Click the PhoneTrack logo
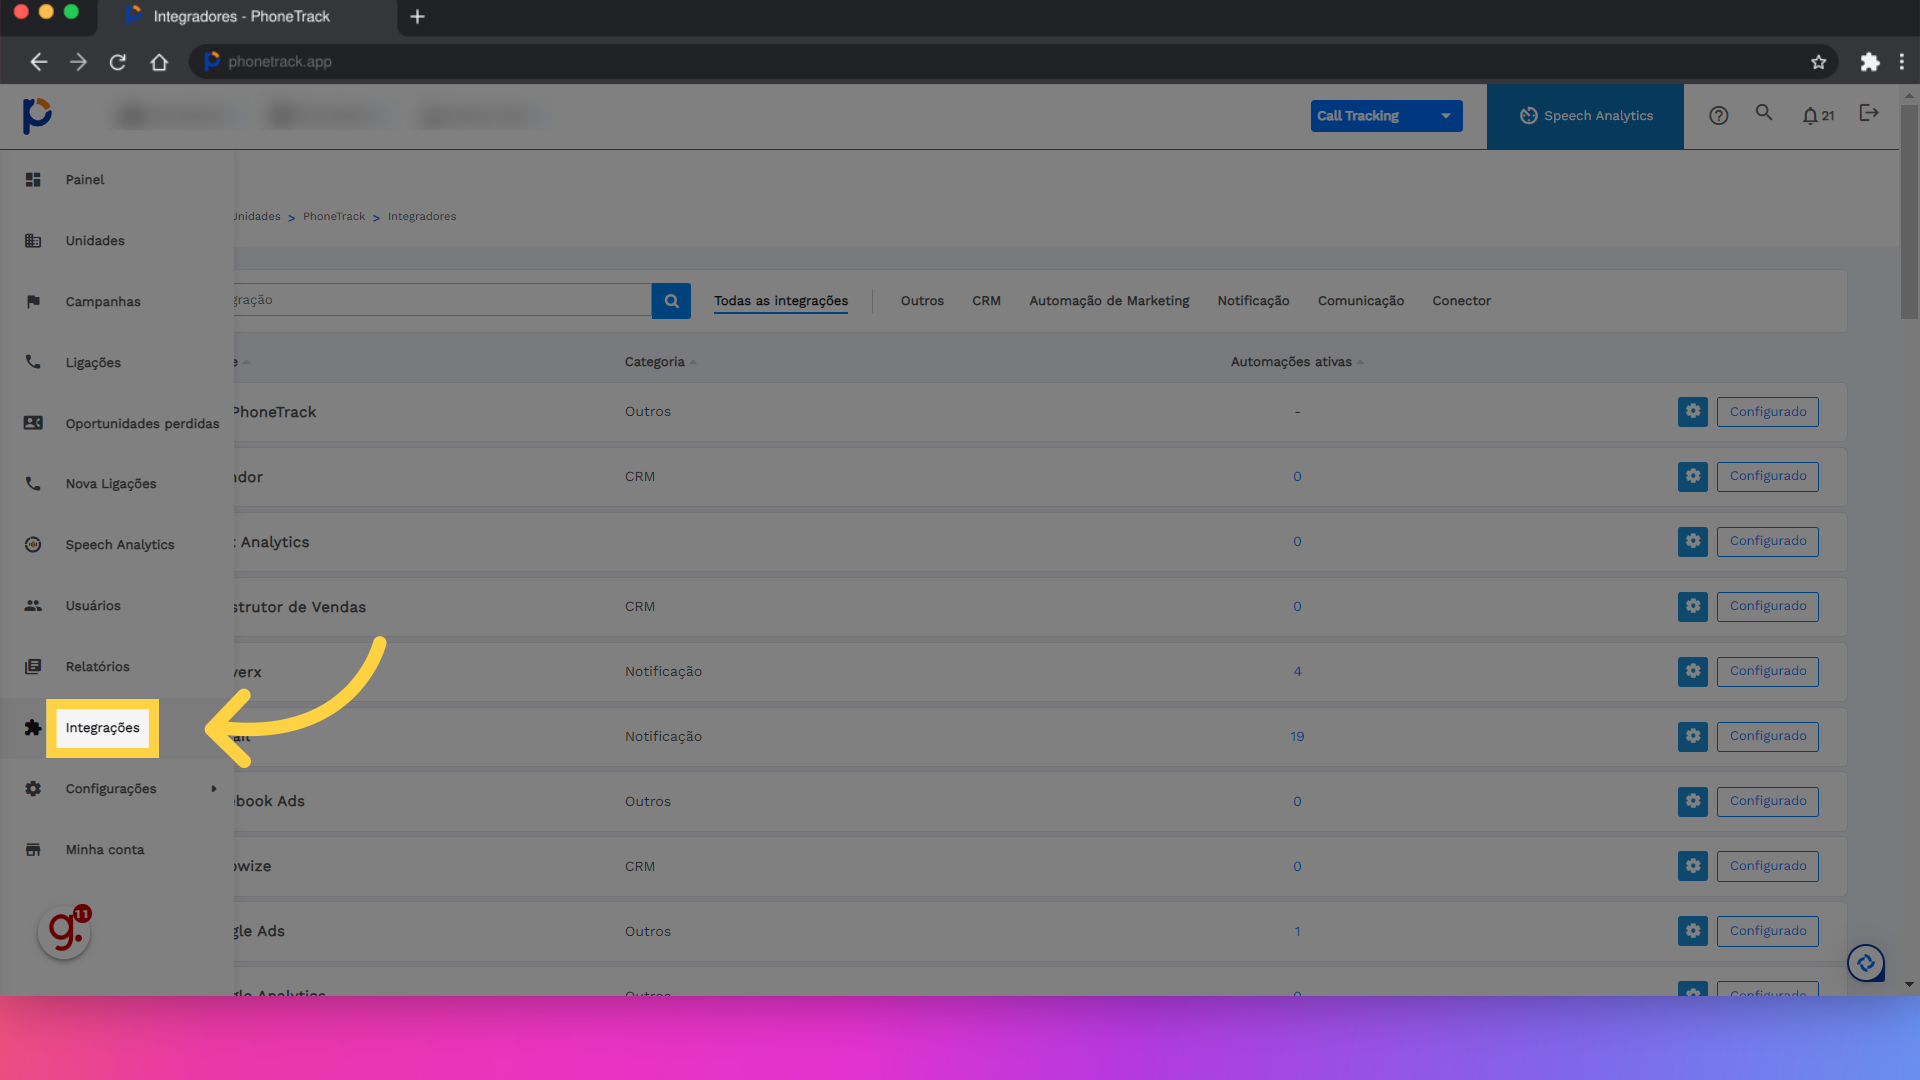The image size is (1920, 1080). pos(37,116)
